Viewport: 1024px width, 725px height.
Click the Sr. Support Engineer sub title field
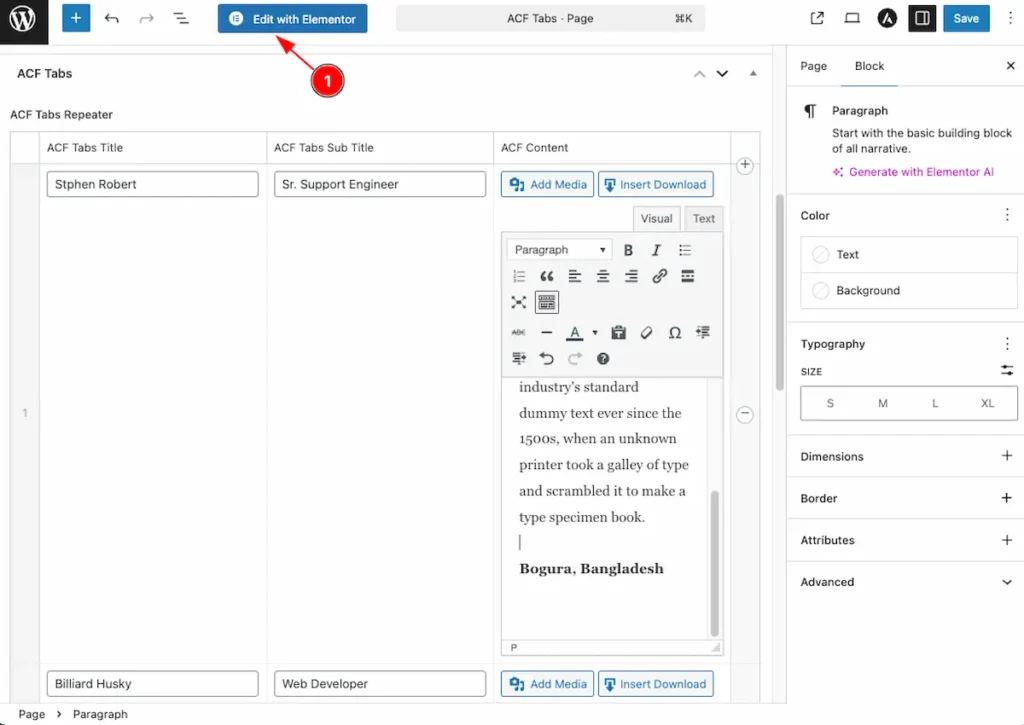coord(380,184)
